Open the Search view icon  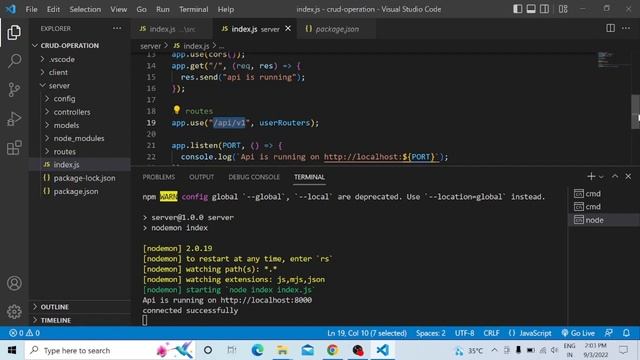pos(14,61)
